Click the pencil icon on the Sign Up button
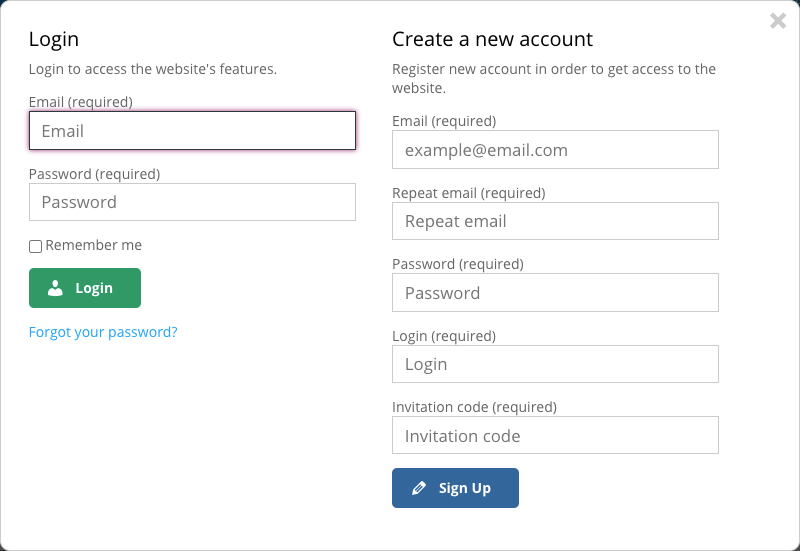800x551 pixels. (x=419, y=488)
